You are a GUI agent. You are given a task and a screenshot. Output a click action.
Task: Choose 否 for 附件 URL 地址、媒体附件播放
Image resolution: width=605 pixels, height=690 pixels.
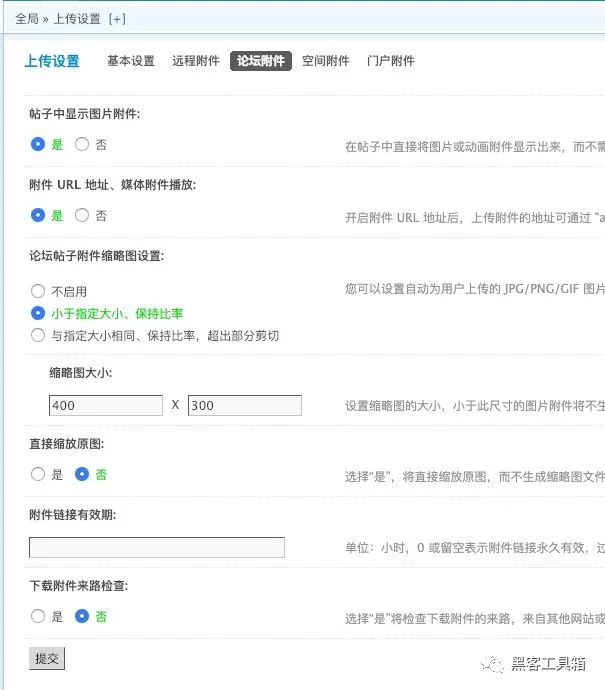click(83, 215)
